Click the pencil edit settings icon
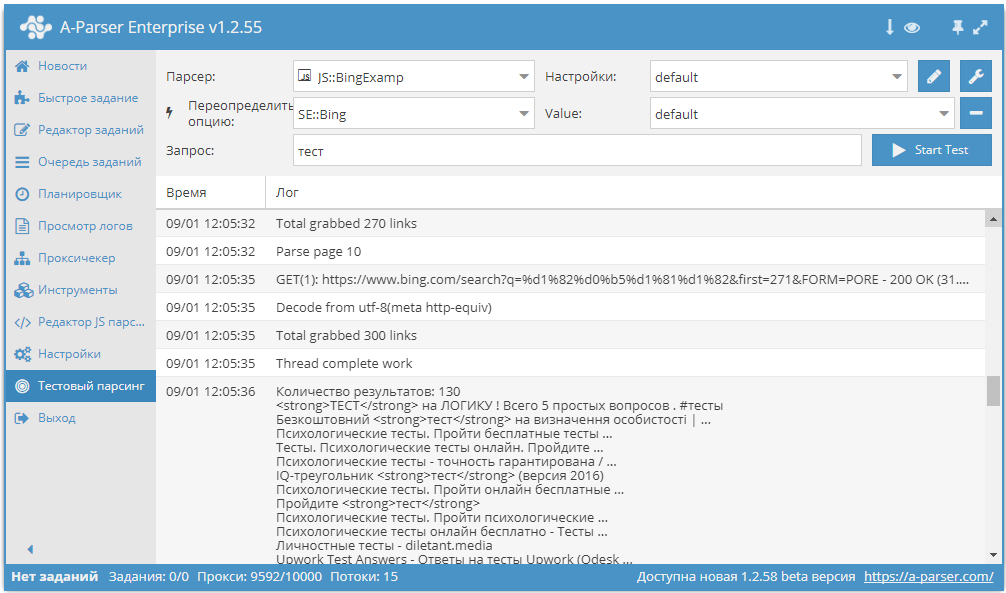The width and height of the screenshot is (1006, 593). [x=933, y=76]
